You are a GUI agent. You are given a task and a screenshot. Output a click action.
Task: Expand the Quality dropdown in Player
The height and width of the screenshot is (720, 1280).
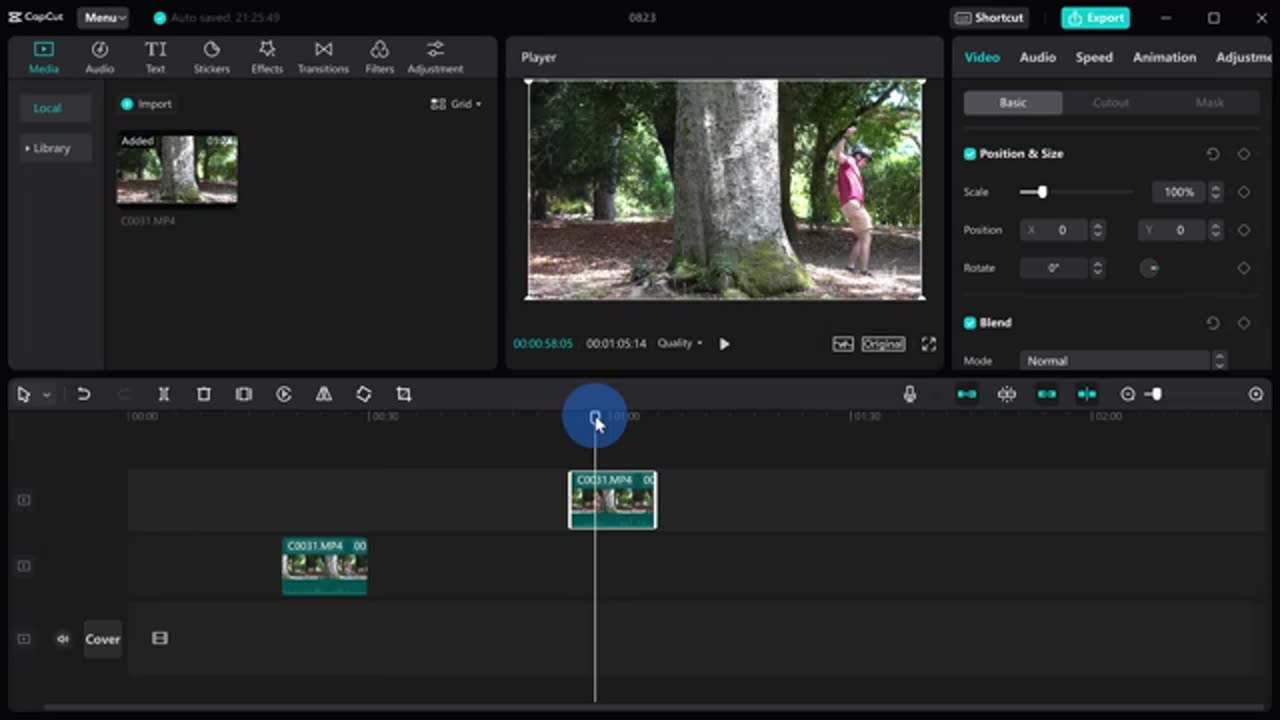pos(680,344)
